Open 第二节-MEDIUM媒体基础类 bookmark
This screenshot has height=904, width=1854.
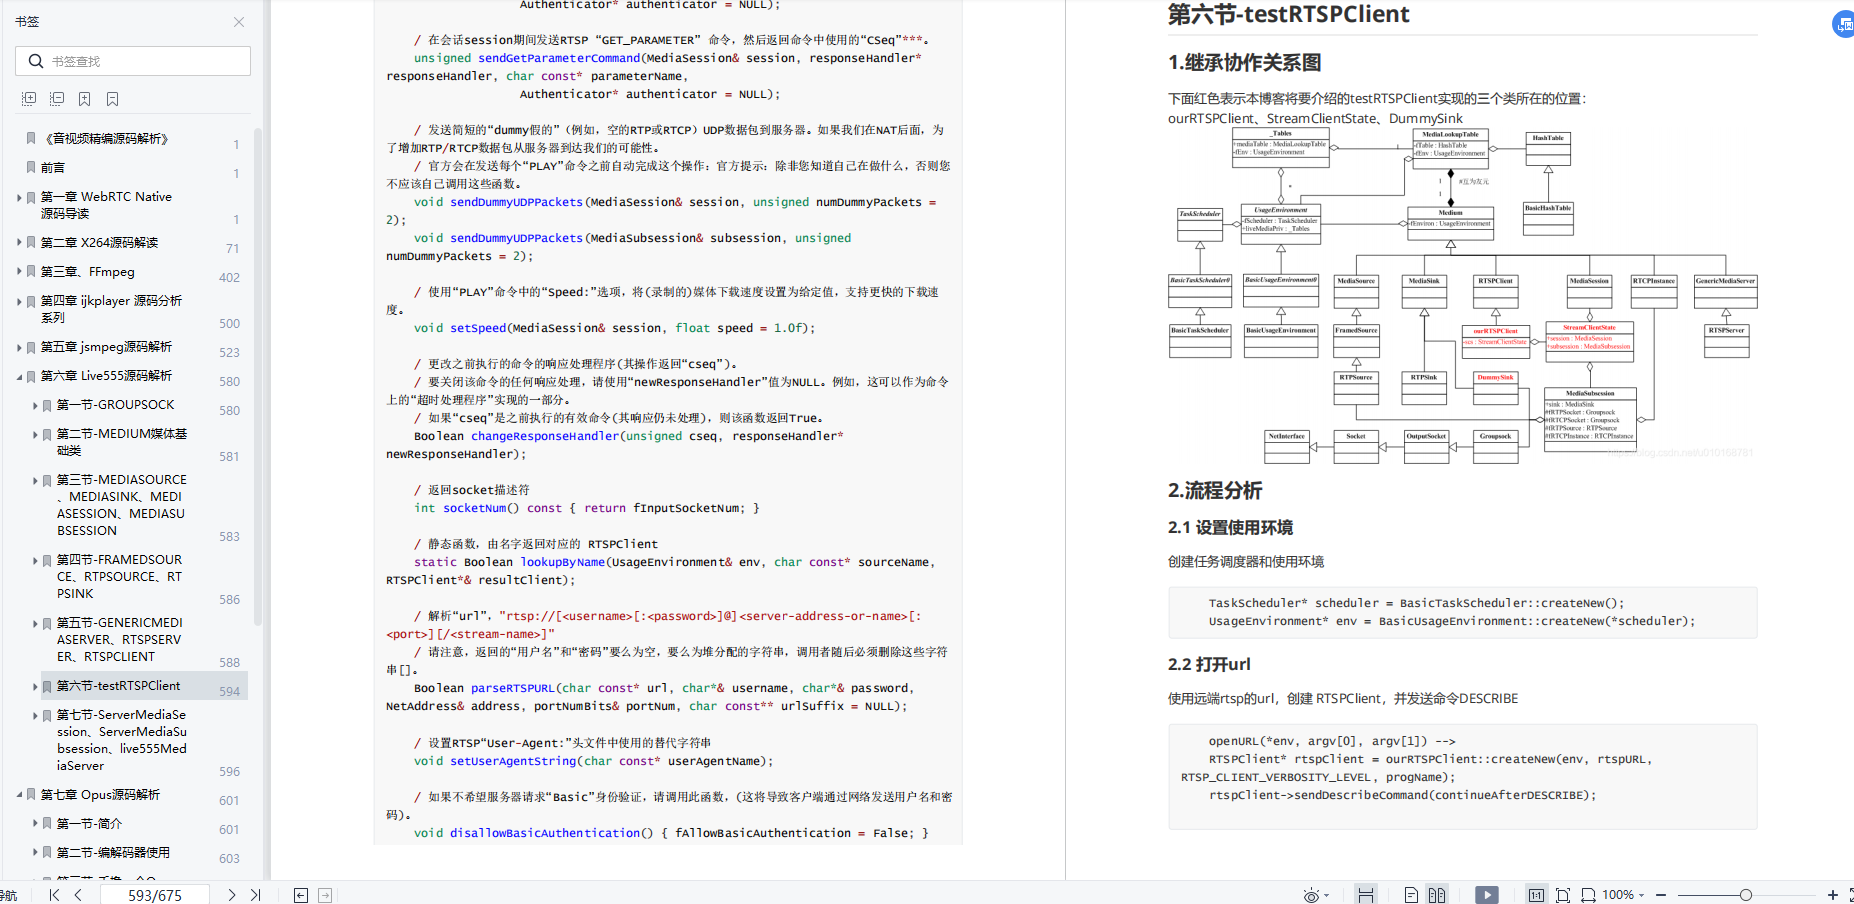click(x=121, y=442)
